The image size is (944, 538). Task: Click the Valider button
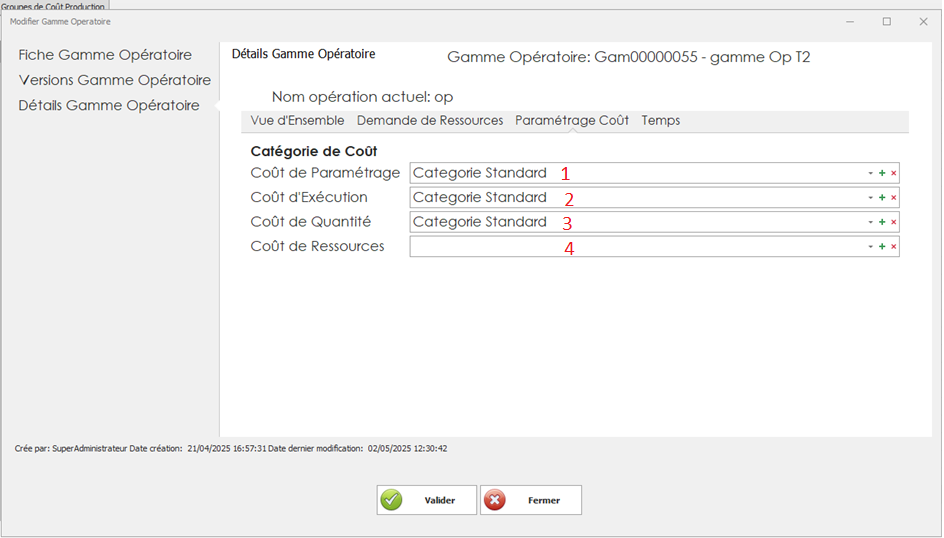[427, 500]
